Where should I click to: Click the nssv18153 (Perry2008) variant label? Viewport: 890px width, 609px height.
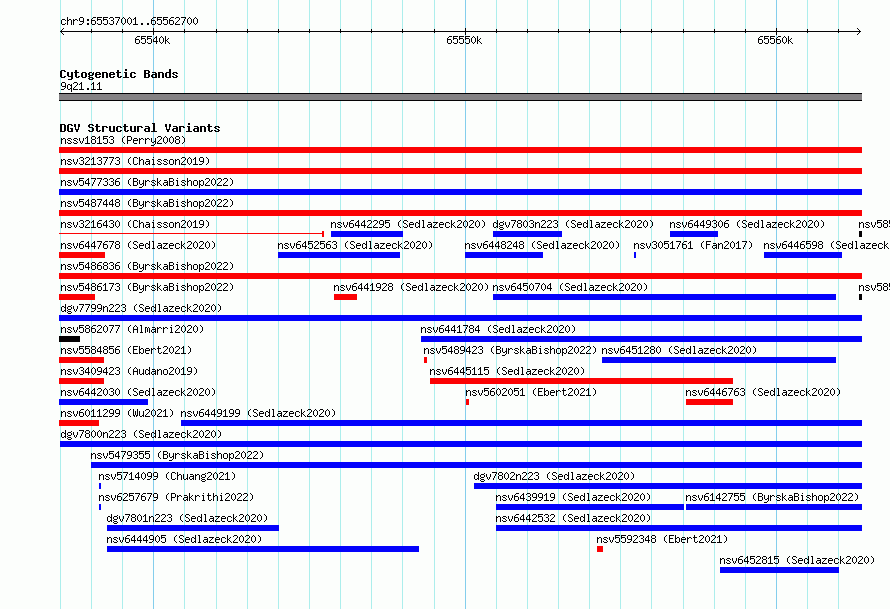click(x=123, y=140)
